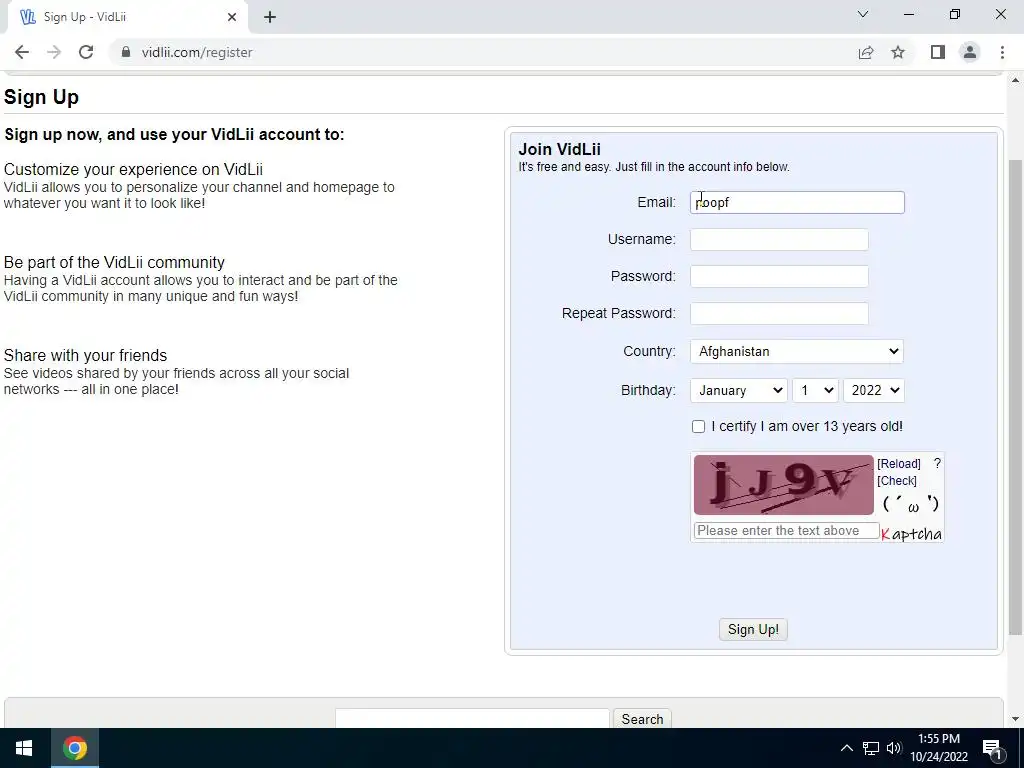
Task: Open the tab search chevron
Action: 863,14
